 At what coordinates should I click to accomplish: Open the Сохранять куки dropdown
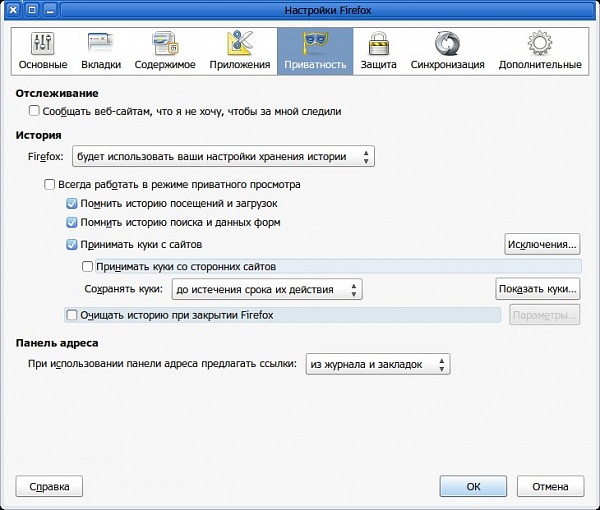[x=266, y=290]
